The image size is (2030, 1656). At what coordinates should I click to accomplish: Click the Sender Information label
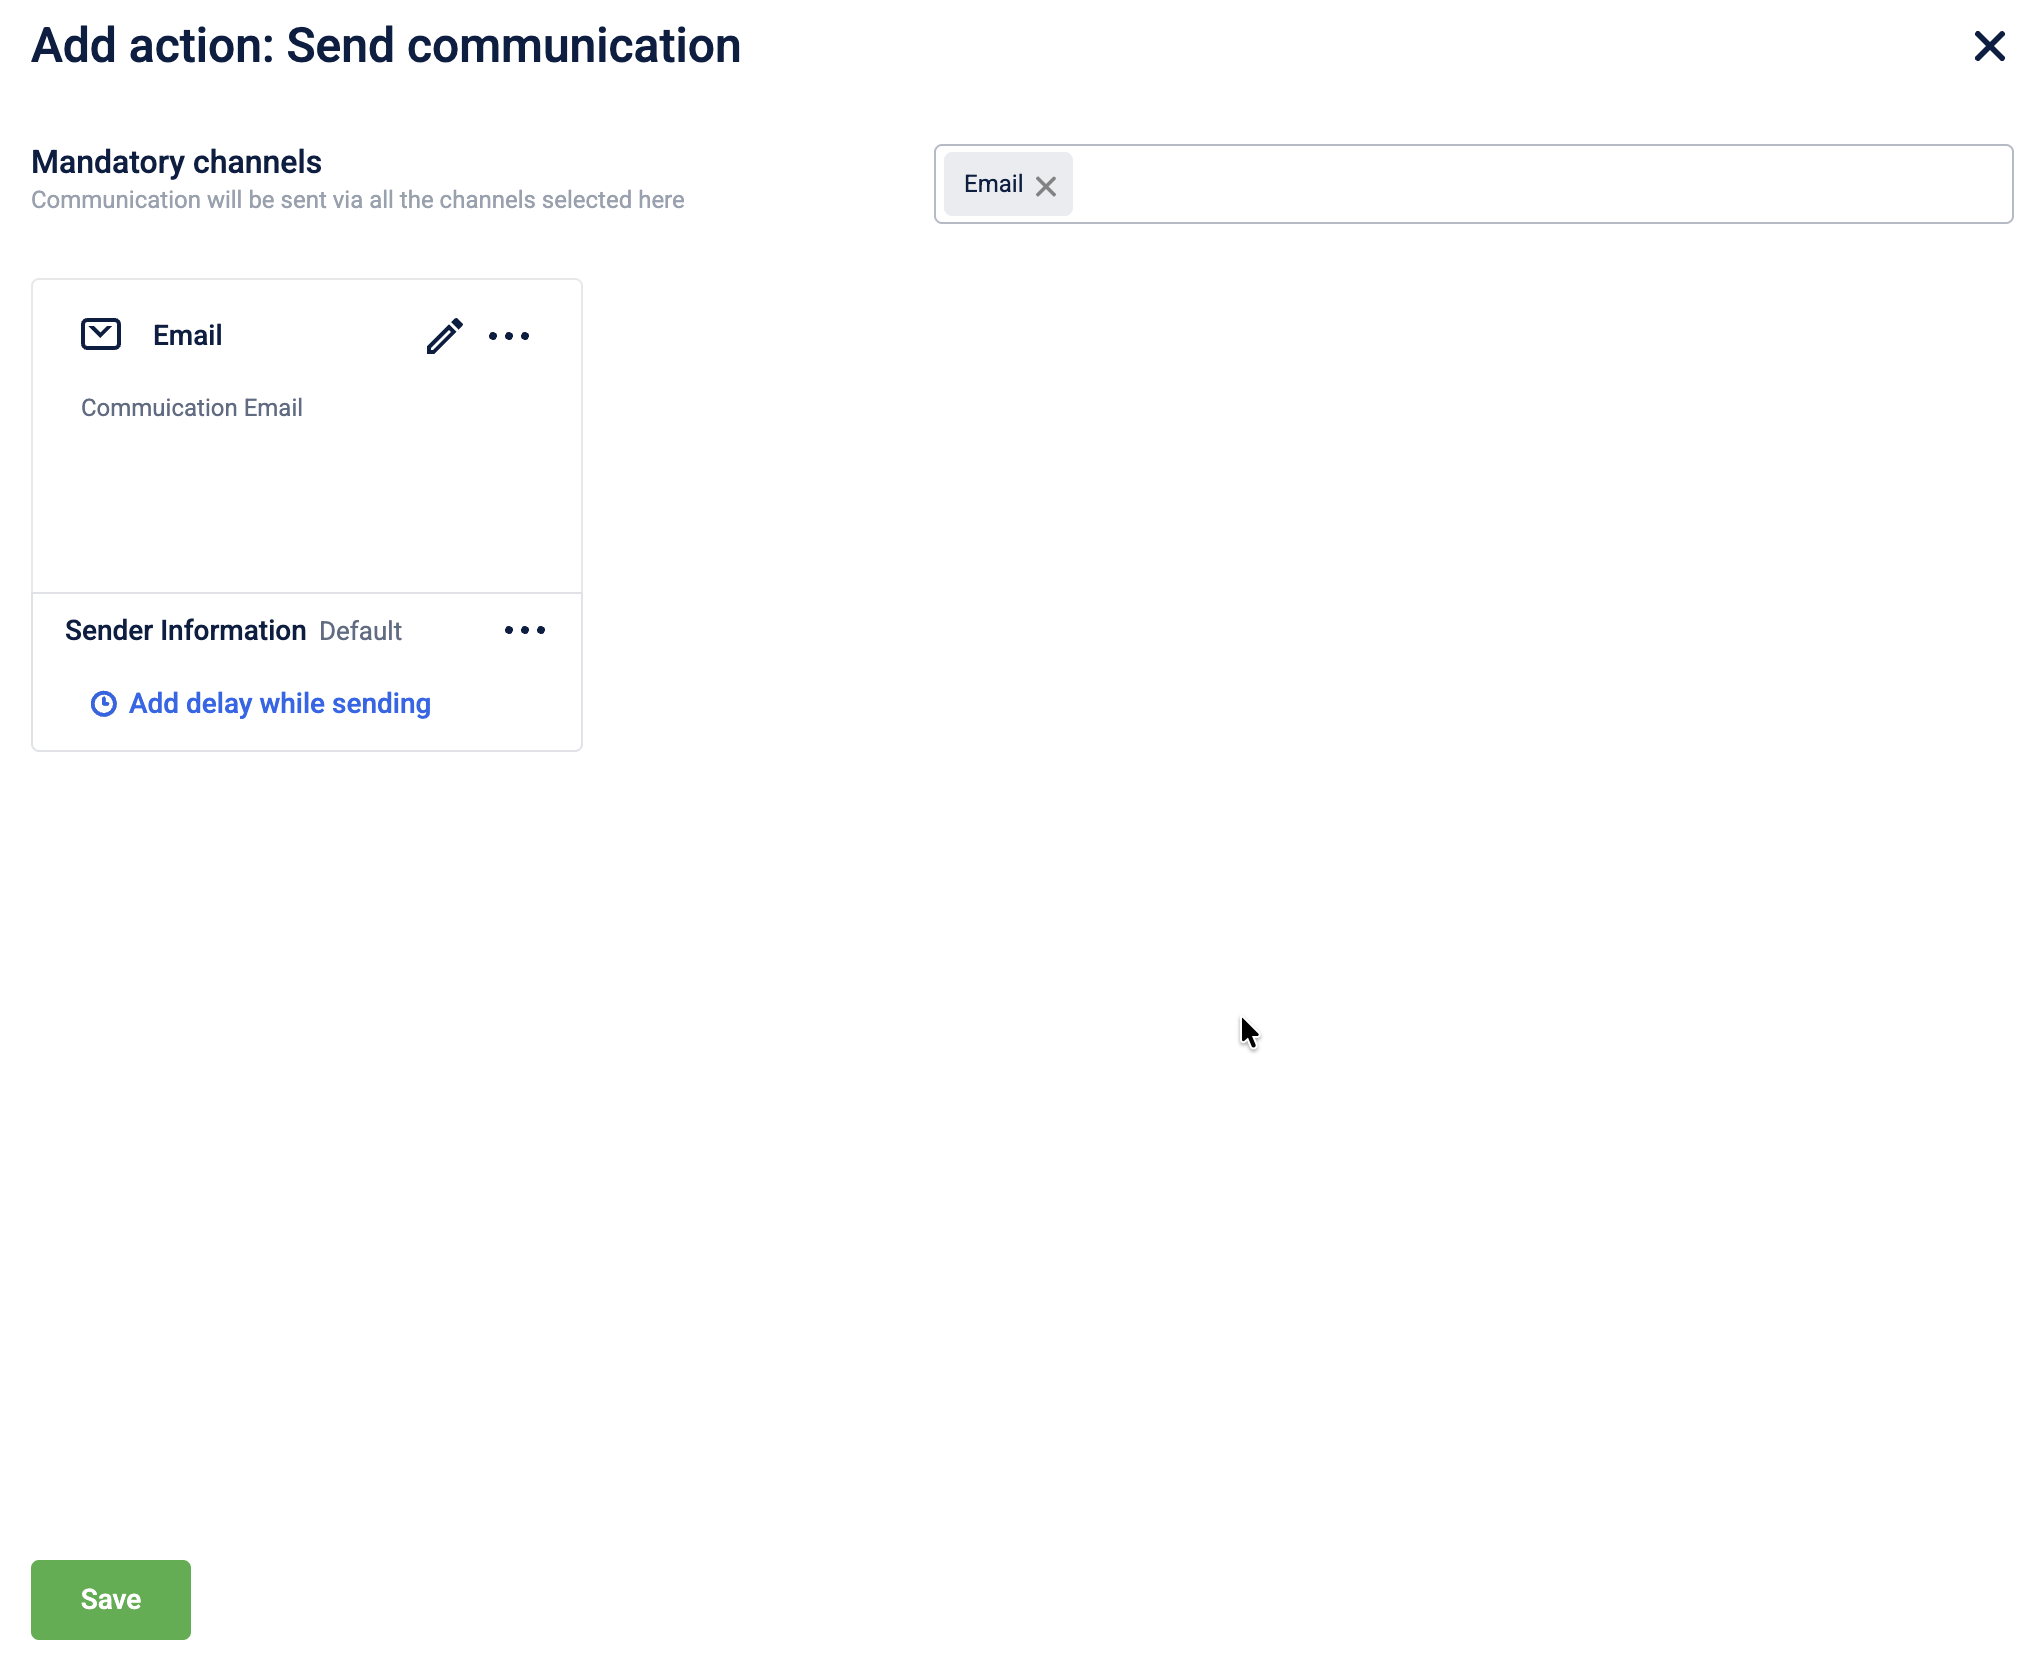186,630
